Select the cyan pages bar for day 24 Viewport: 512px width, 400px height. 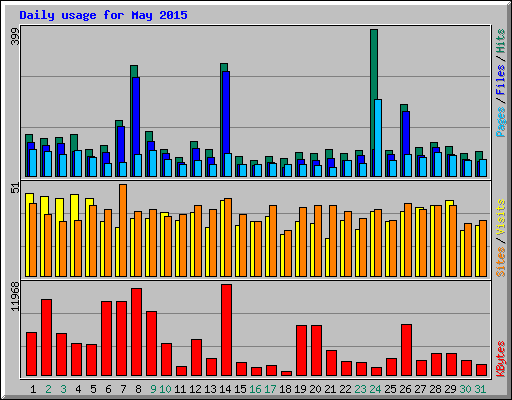tap(378, 138)
